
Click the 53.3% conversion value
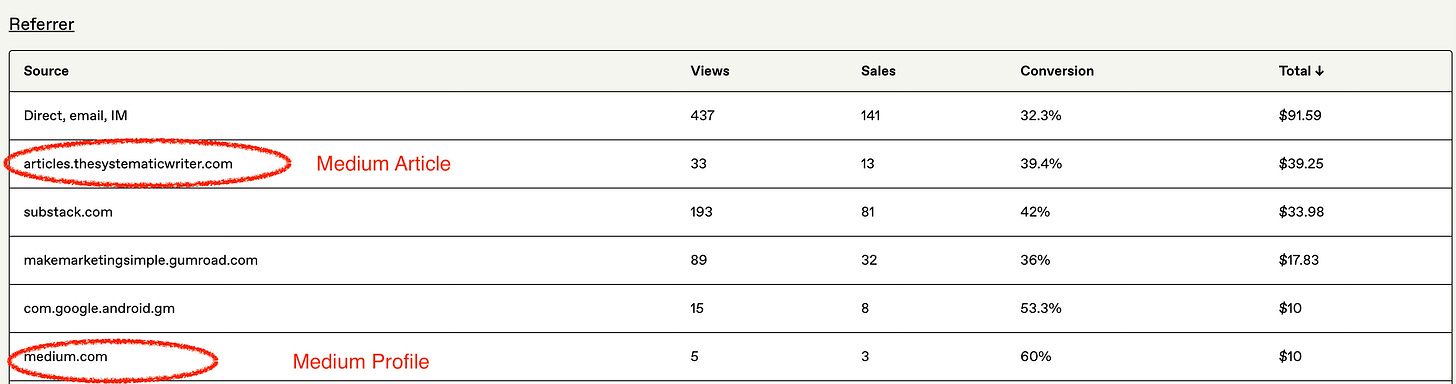(x=1041, y=308)
